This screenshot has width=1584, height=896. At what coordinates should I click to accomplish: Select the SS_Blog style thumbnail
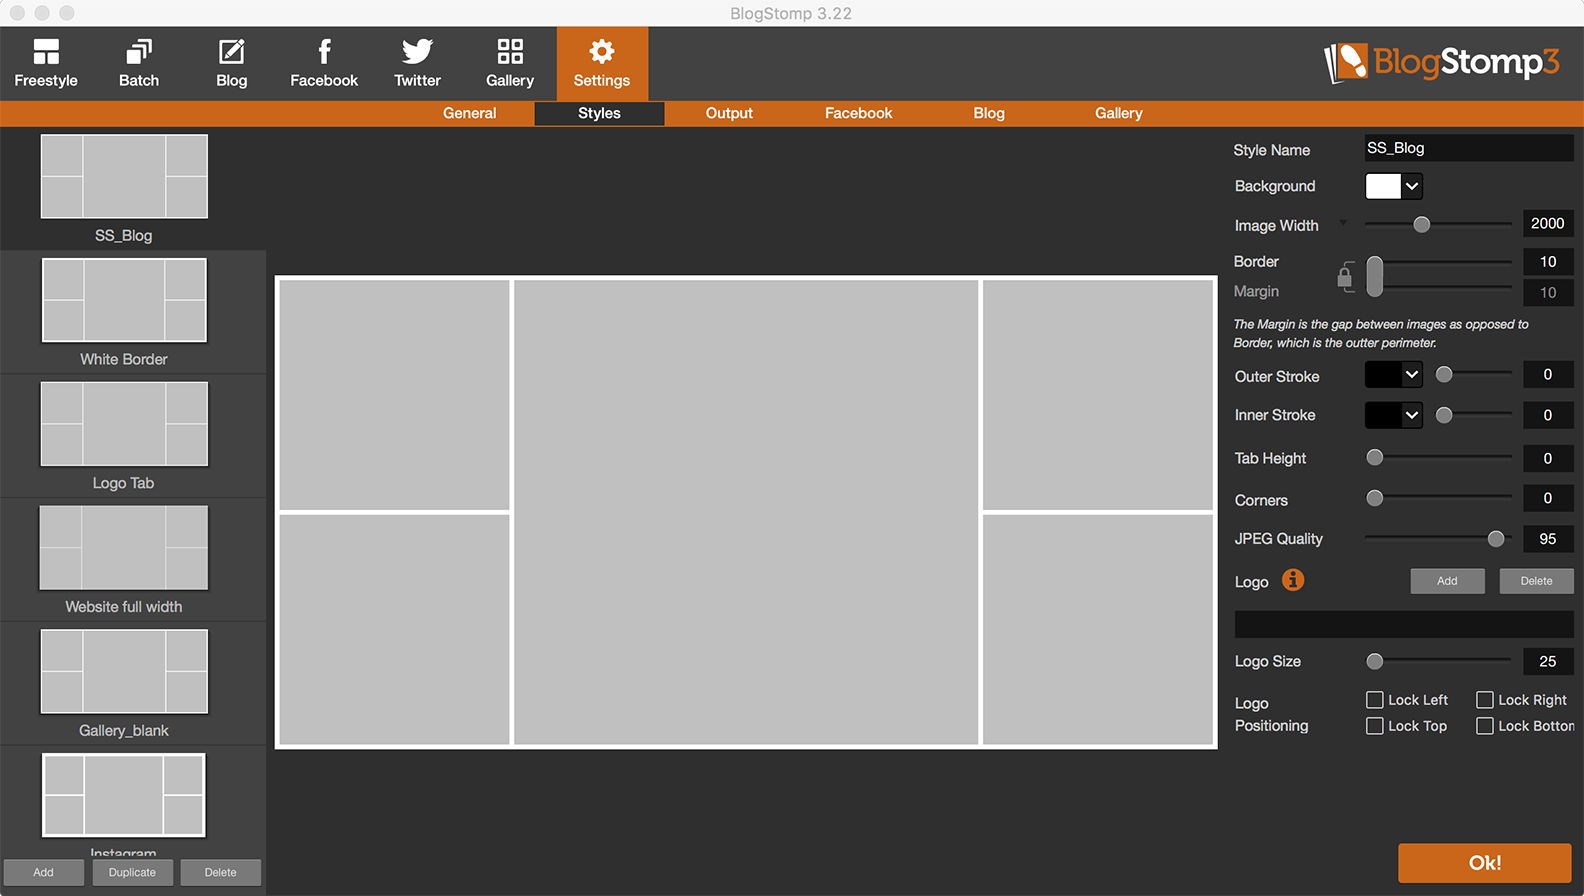click(124, 177)
